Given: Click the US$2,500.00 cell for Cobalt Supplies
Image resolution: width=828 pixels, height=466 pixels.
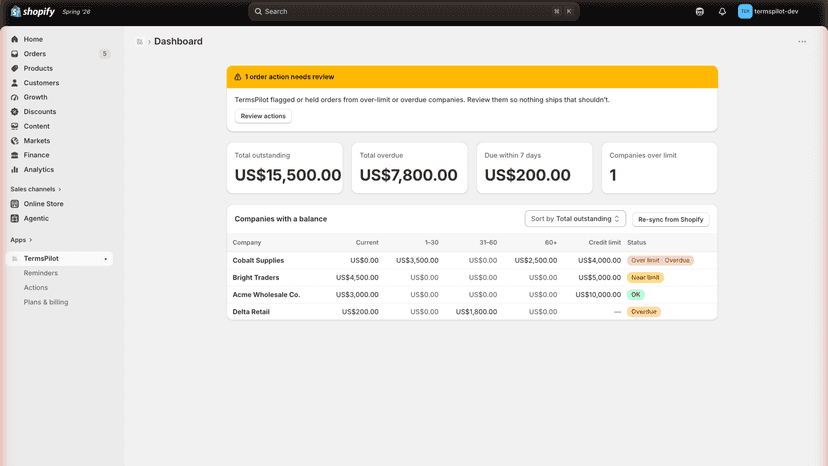Looking at the screenshot, I should coord(535,260).
